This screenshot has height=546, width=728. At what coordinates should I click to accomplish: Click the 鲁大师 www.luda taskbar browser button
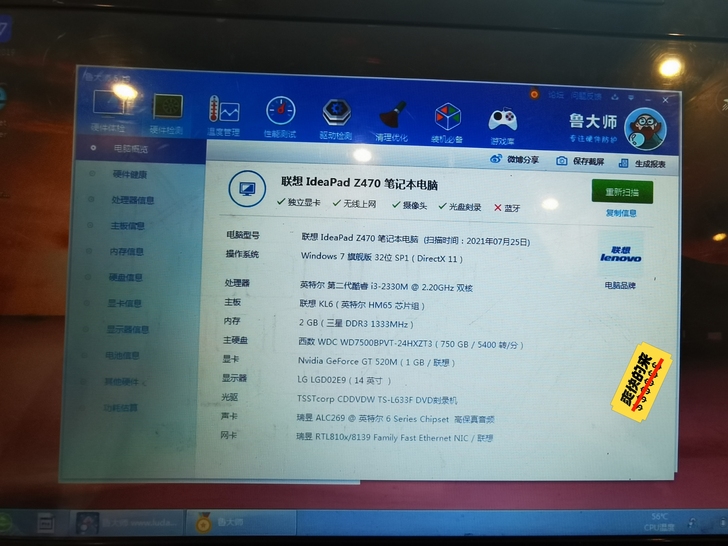(x=127, y=522)
